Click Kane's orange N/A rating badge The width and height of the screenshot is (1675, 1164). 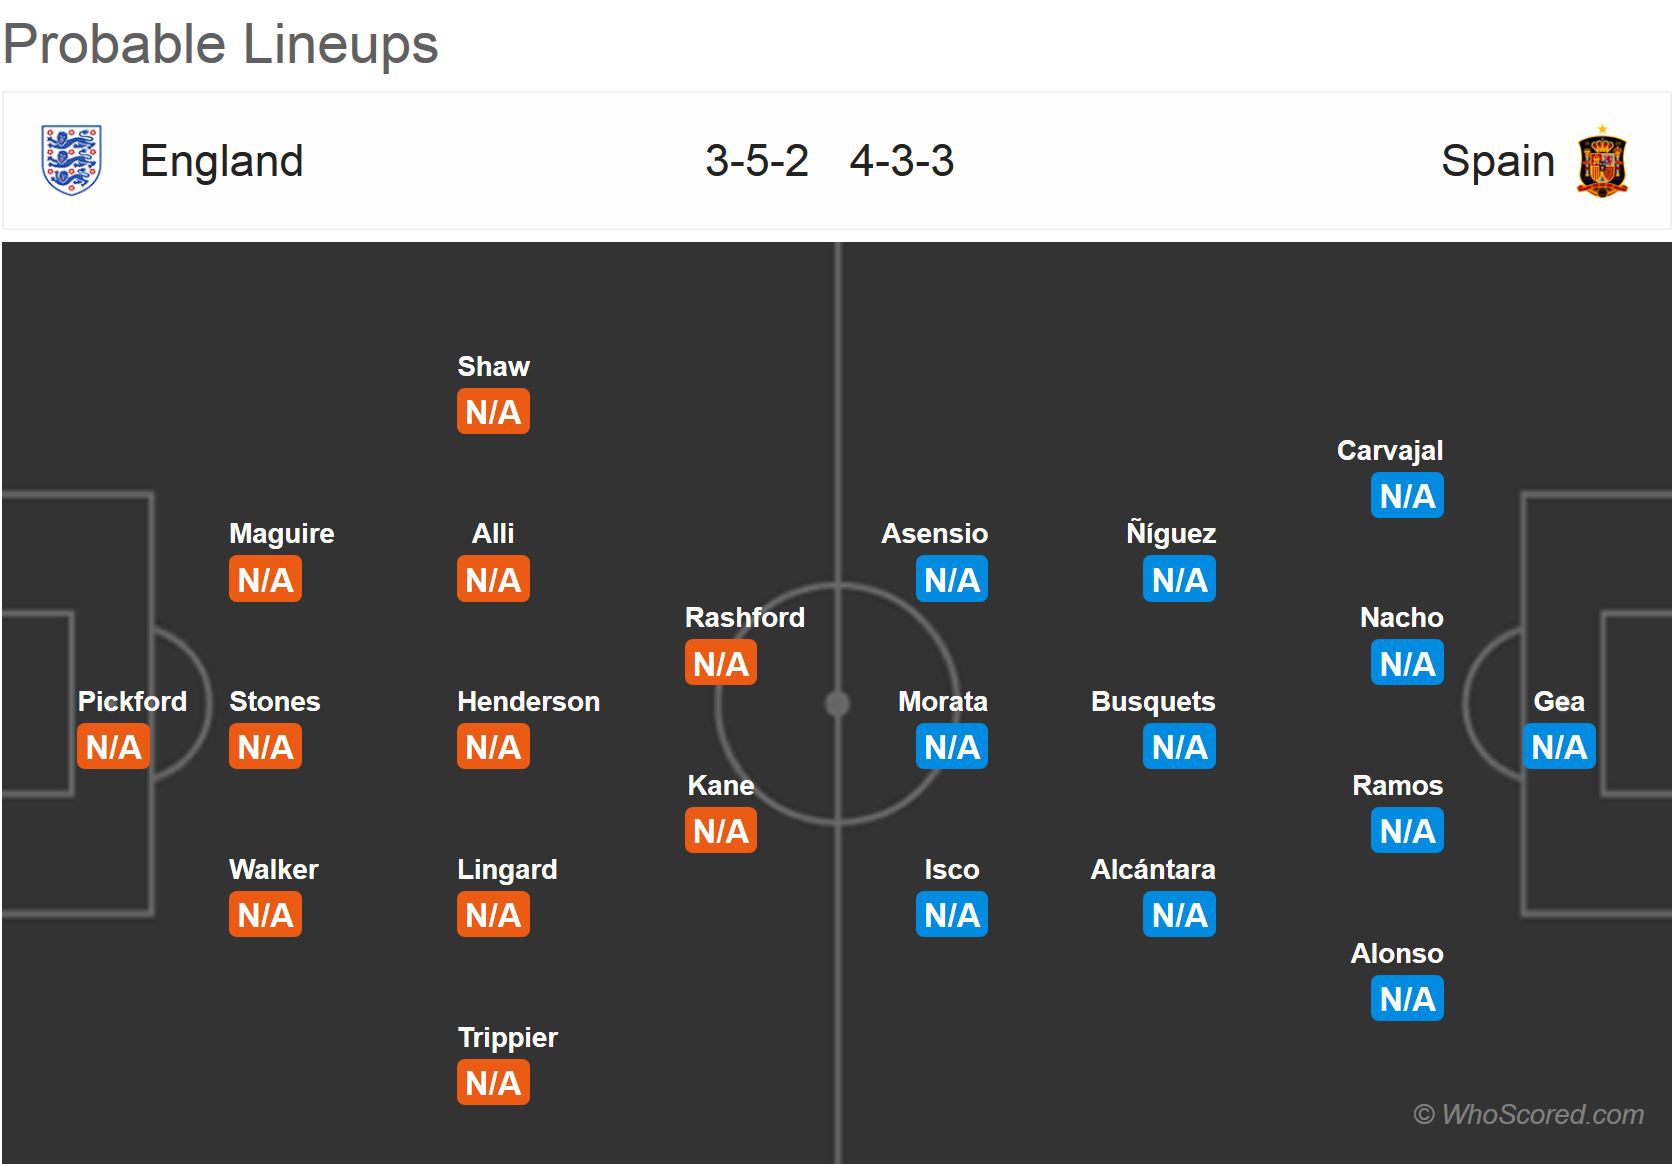(x=720, y=831)
